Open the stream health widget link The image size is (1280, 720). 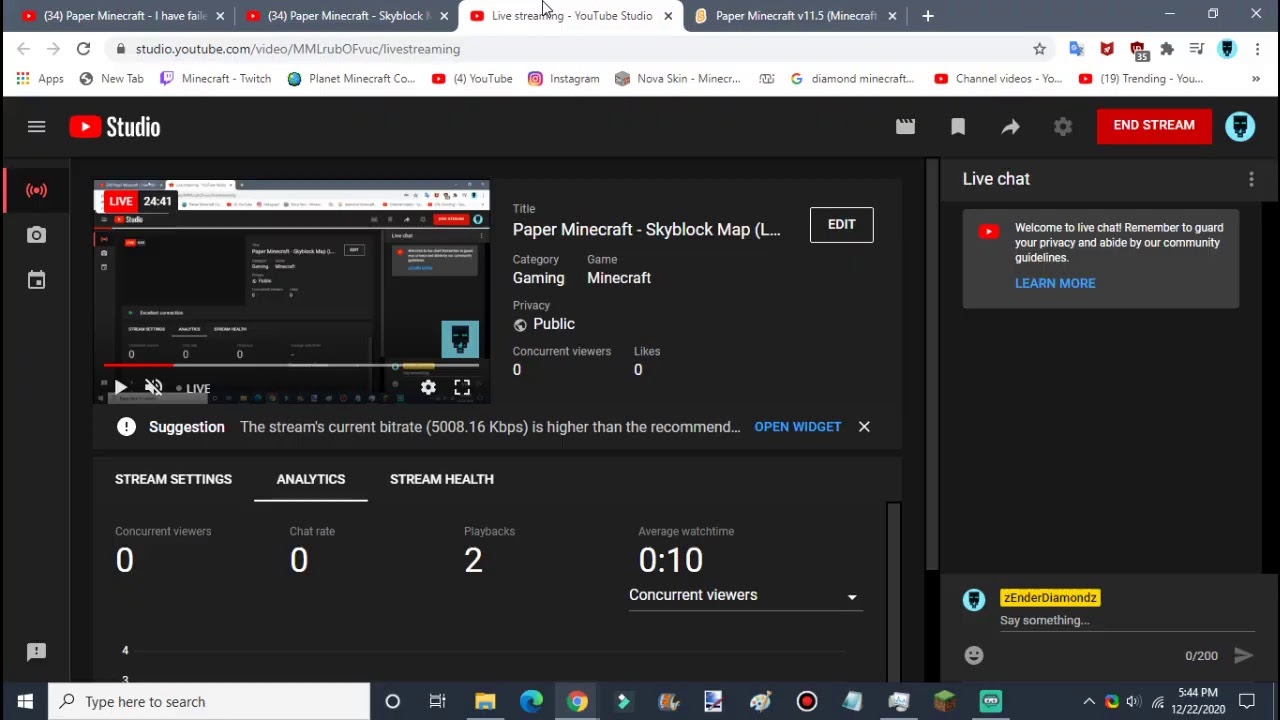coord(797,427)
